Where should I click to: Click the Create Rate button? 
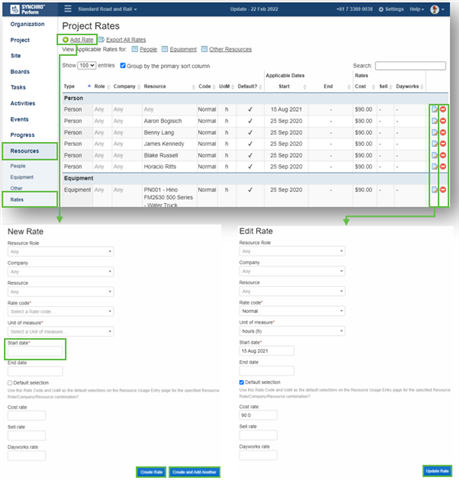151,472
